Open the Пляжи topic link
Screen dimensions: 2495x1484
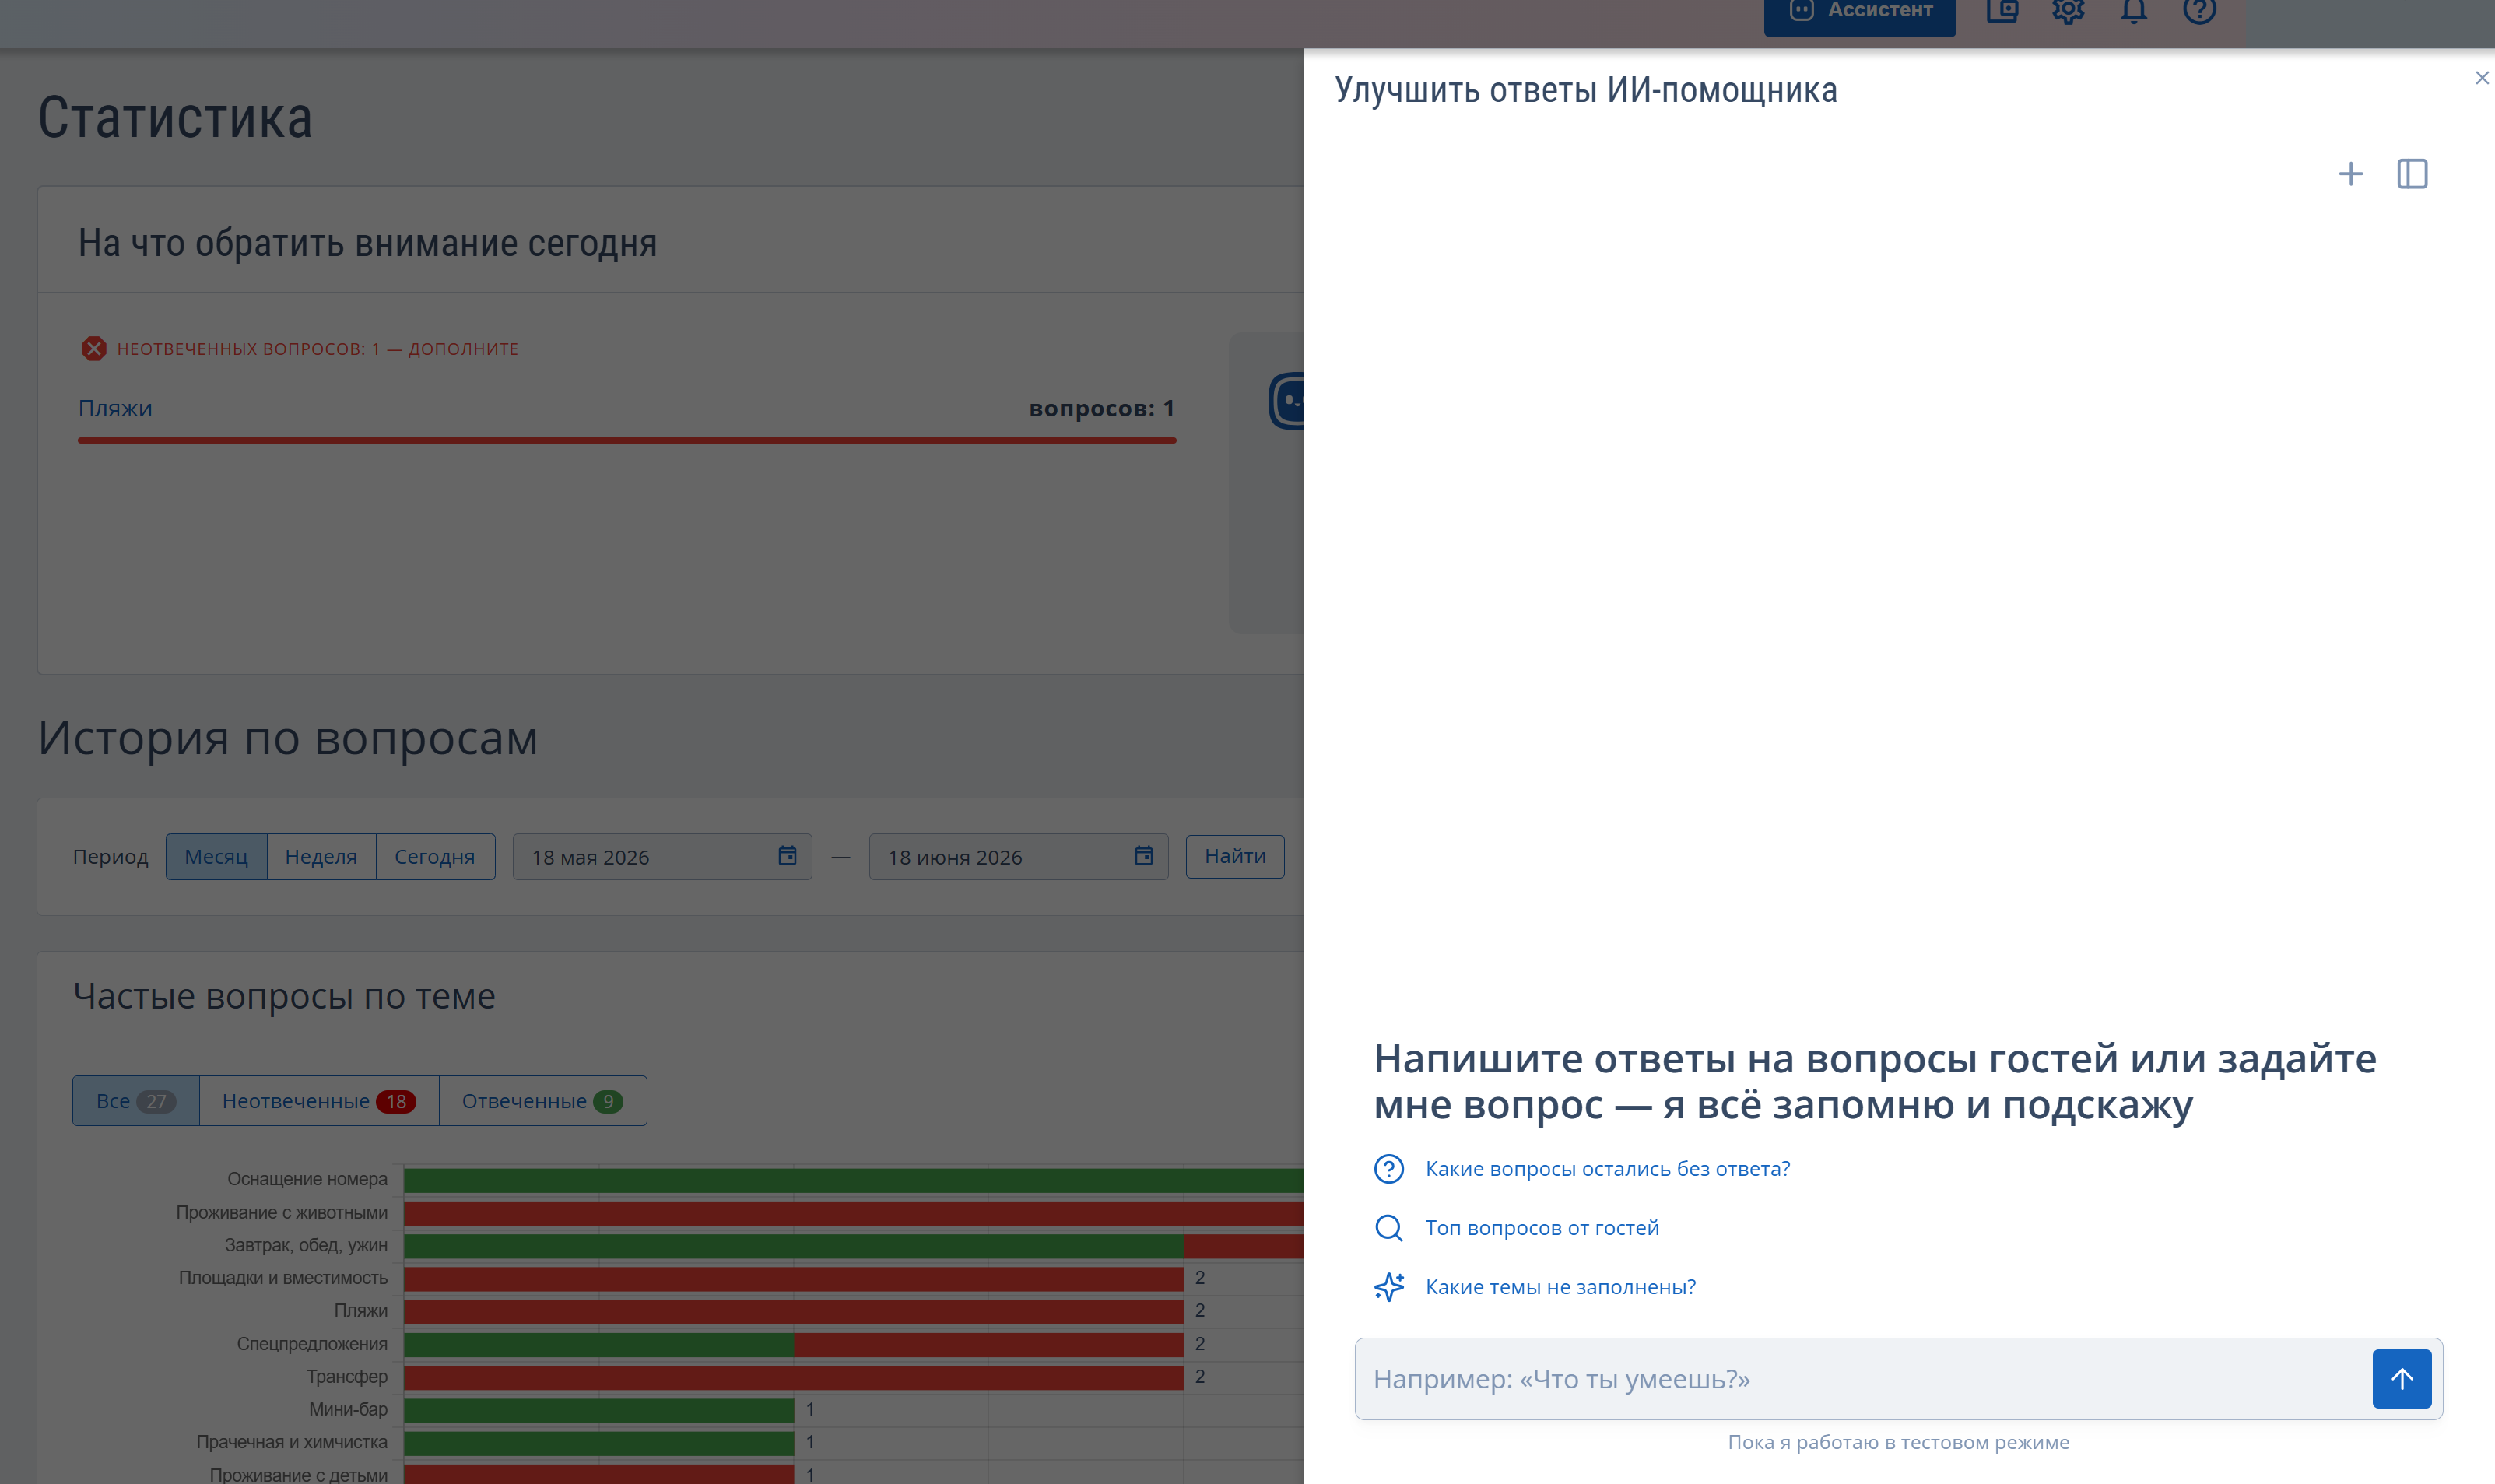(x=115, y=408)
